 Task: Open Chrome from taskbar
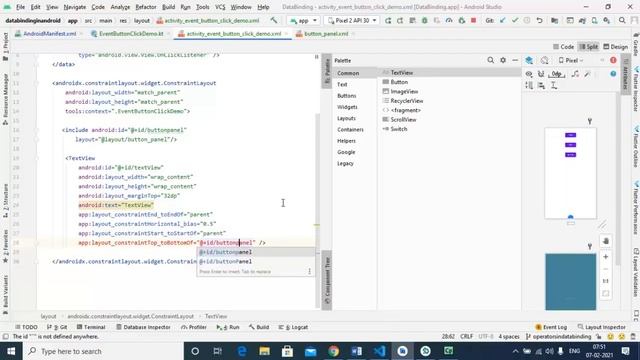333,351
